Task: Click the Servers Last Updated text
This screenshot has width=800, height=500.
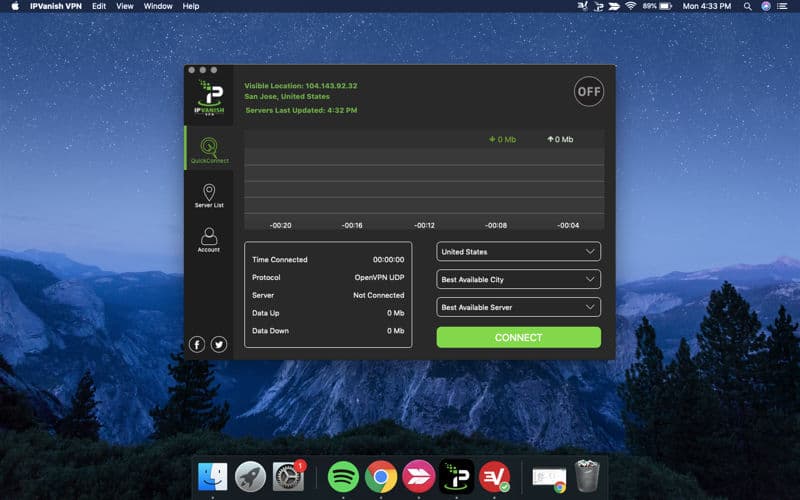Action: (301, 110)
